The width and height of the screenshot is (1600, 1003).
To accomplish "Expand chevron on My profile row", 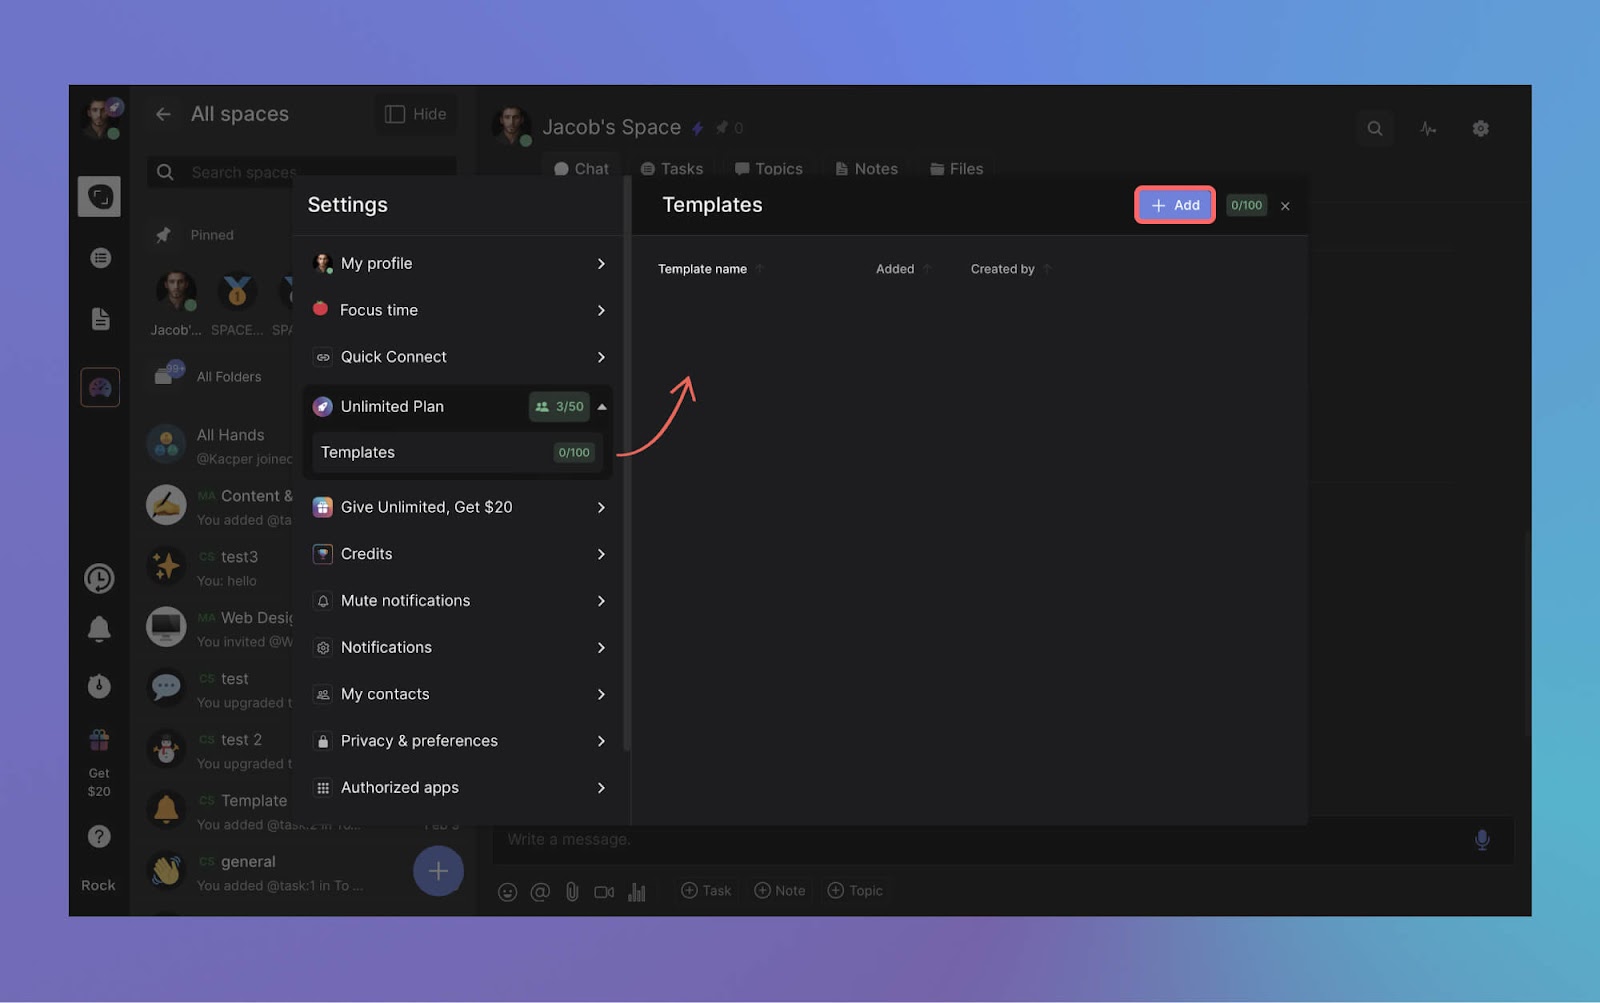I will pos(601,263).
